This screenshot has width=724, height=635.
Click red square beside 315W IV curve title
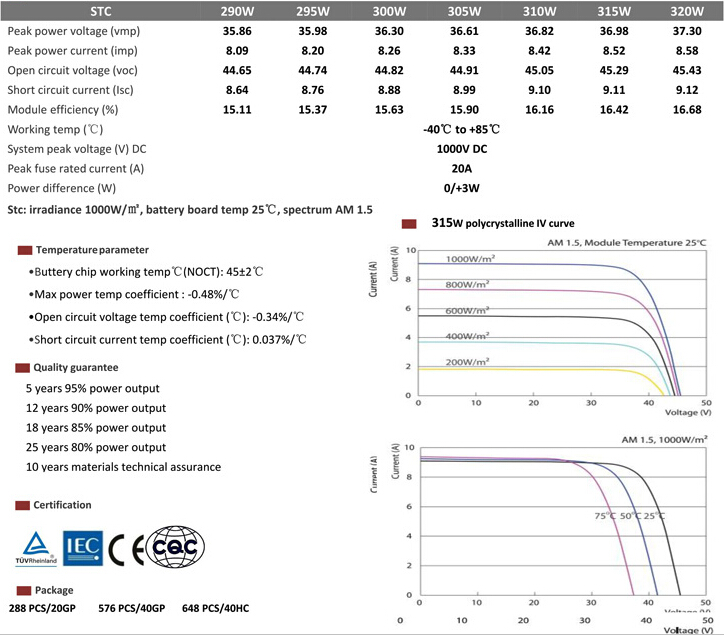click(x=409, y=224)
